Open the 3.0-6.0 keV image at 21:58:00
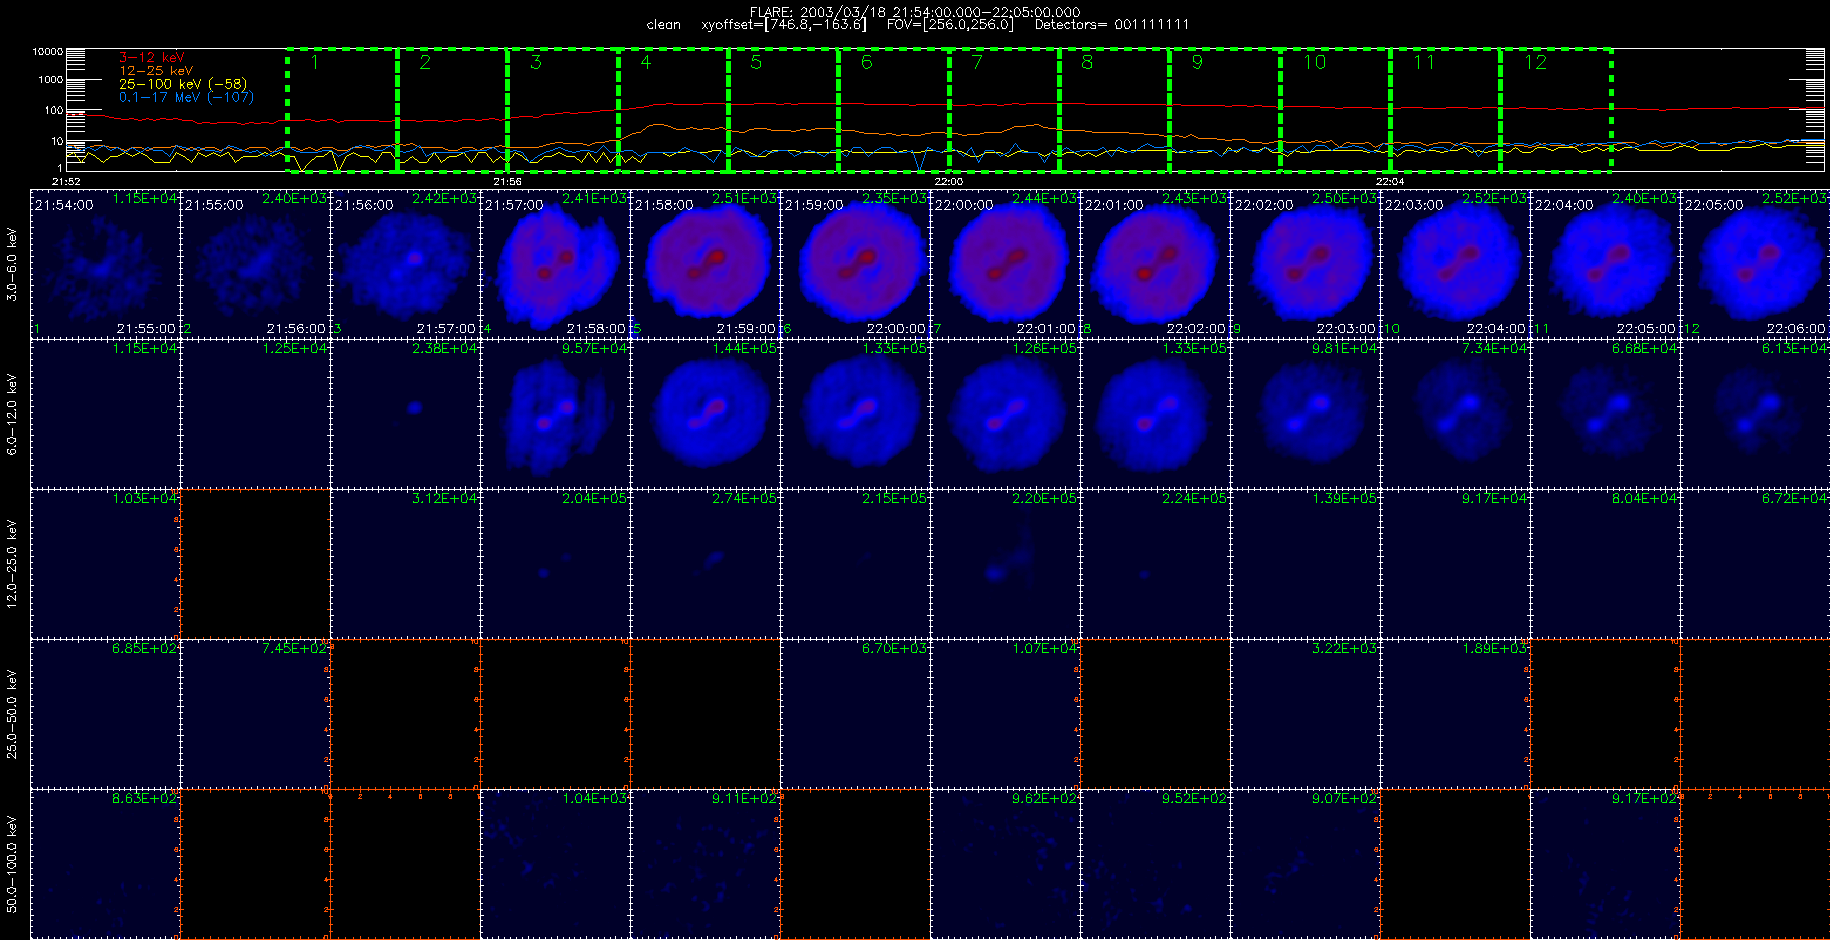This screenshot has height=940, width=1830. tap(705, 263)
